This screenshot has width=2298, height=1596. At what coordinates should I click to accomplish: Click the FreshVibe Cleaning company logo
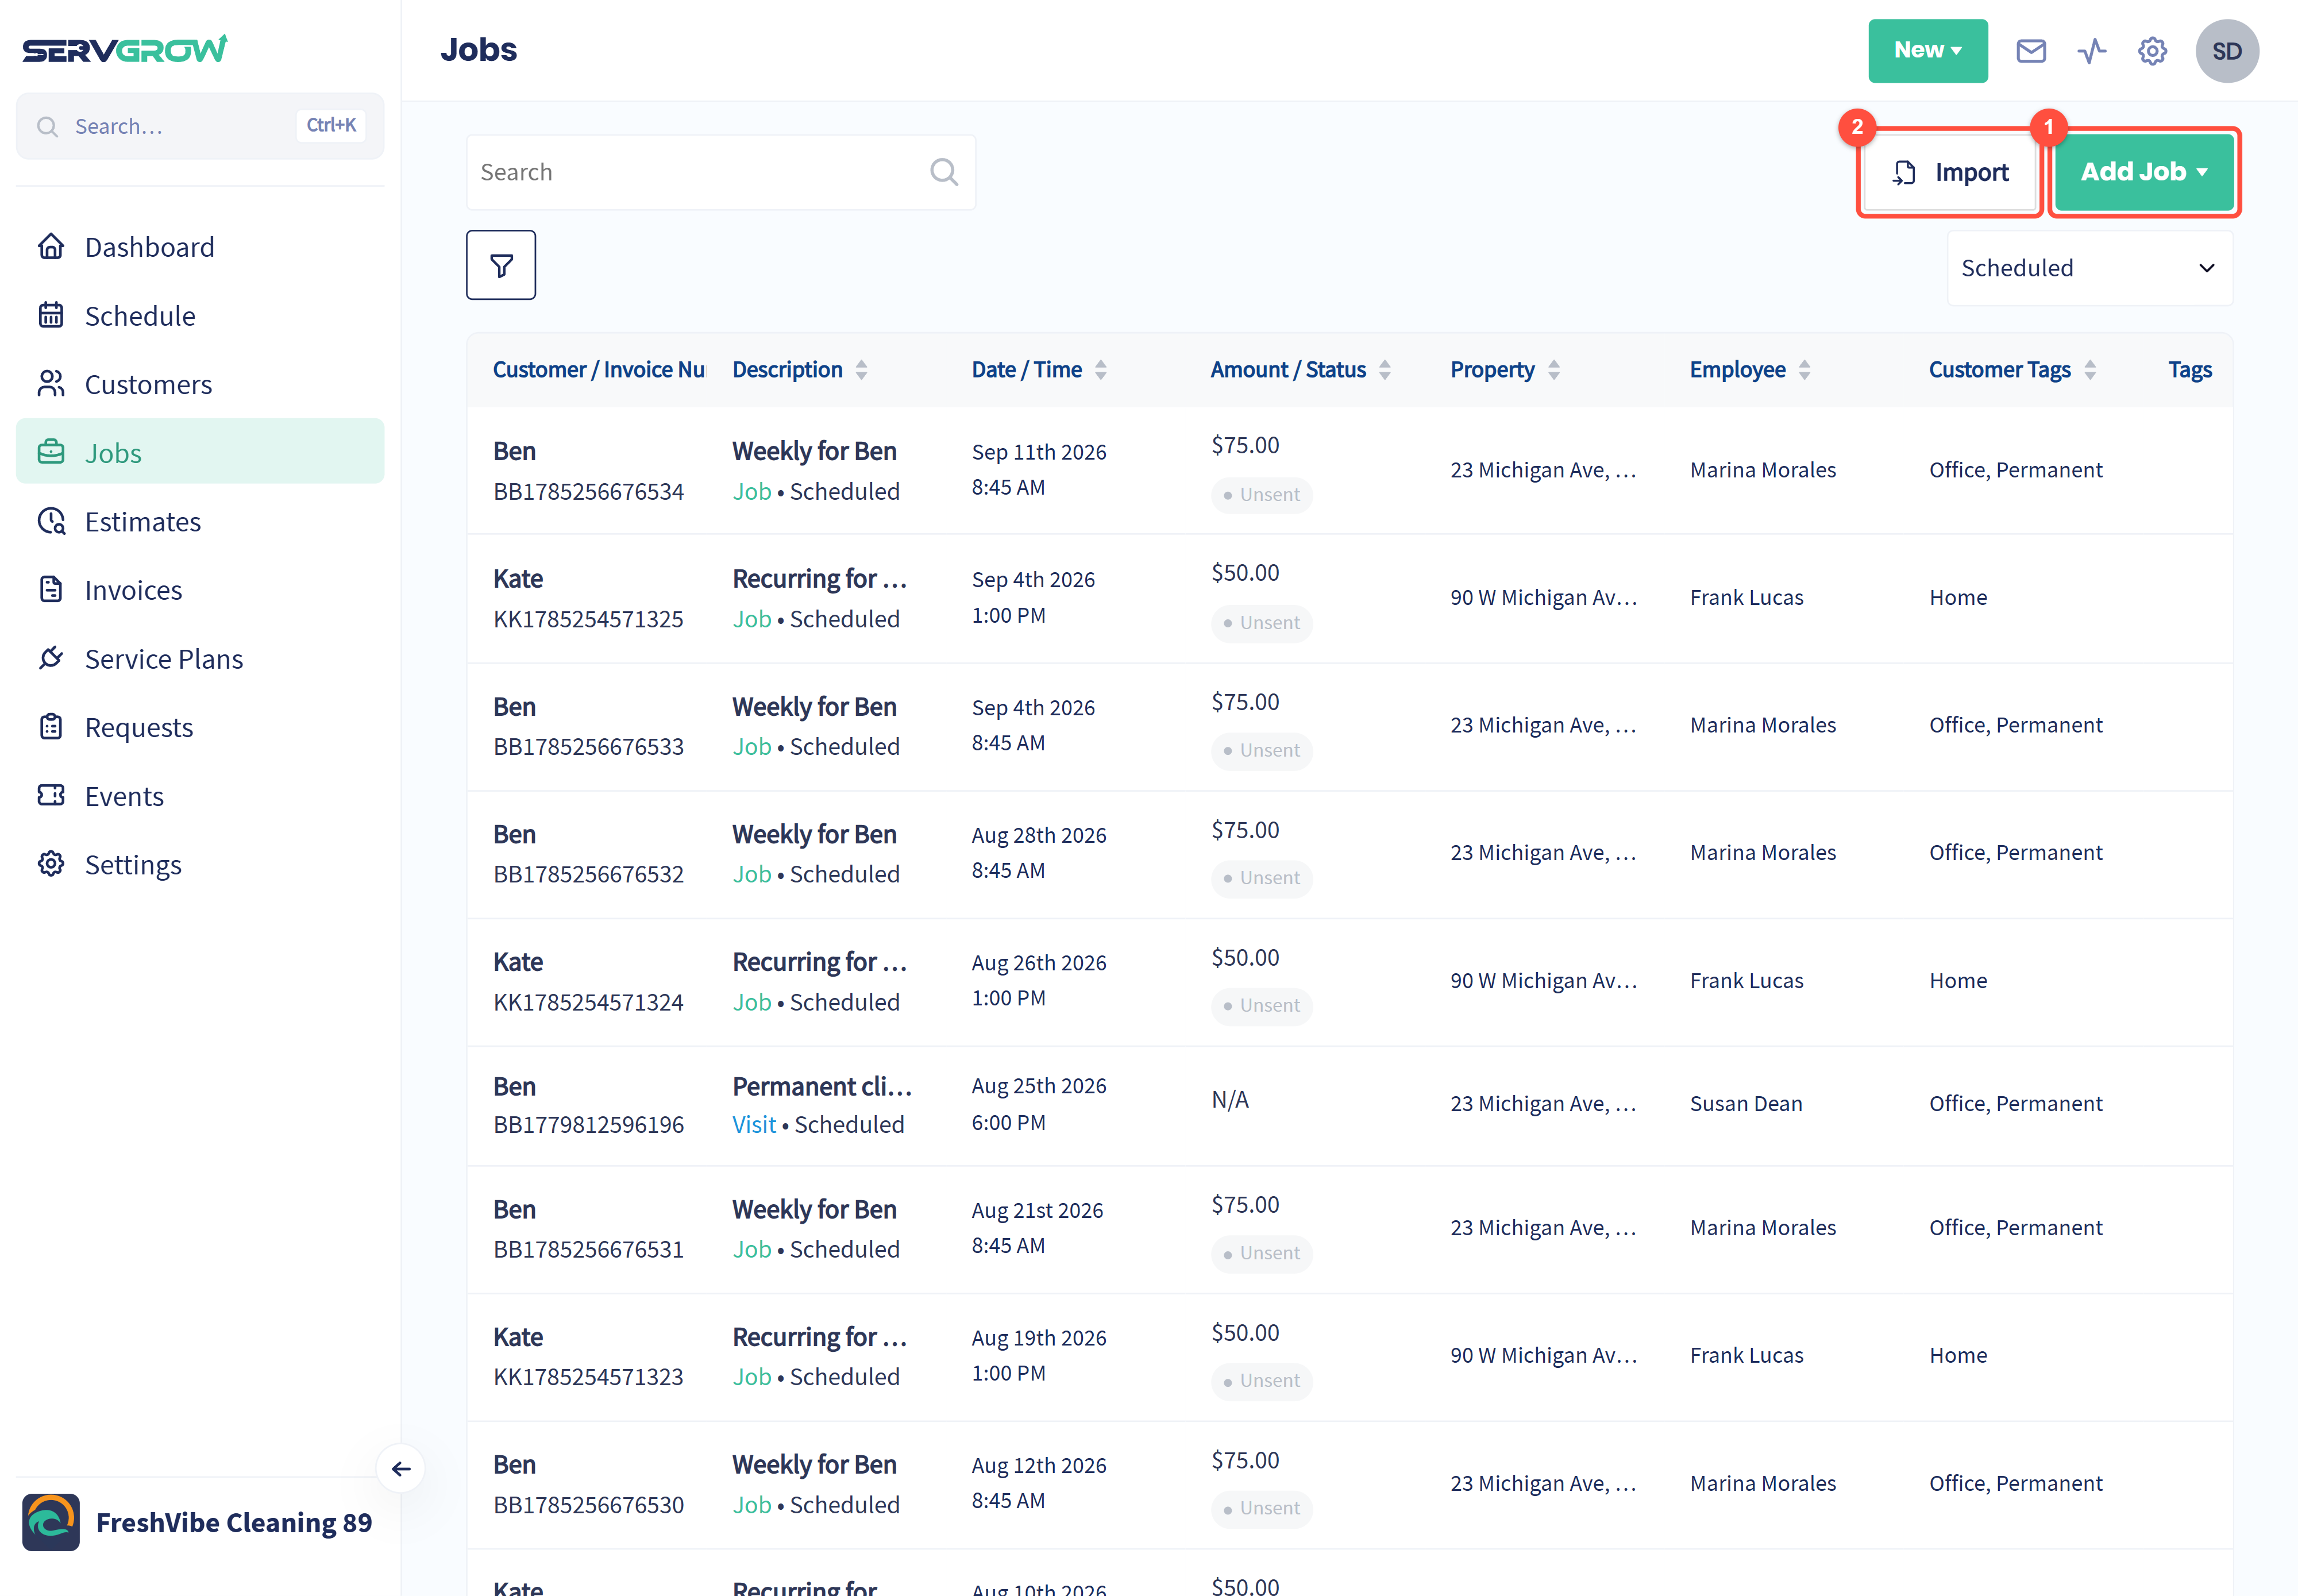tap(51, 1521)
